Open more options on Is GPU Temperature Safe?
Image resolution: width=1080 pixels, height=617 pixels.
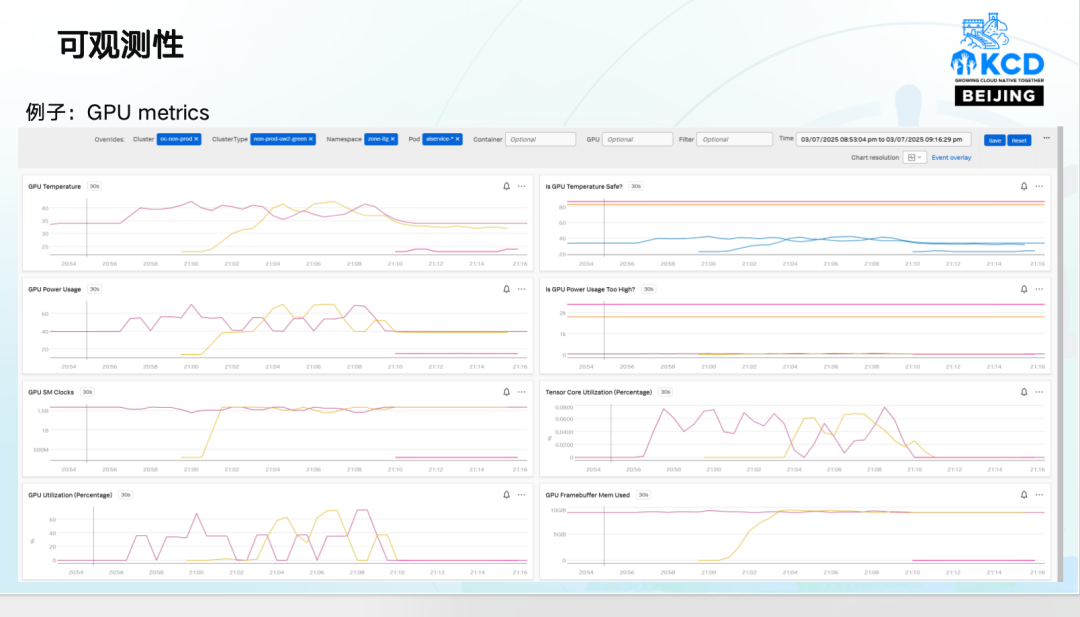click(x=1039, y=186)
